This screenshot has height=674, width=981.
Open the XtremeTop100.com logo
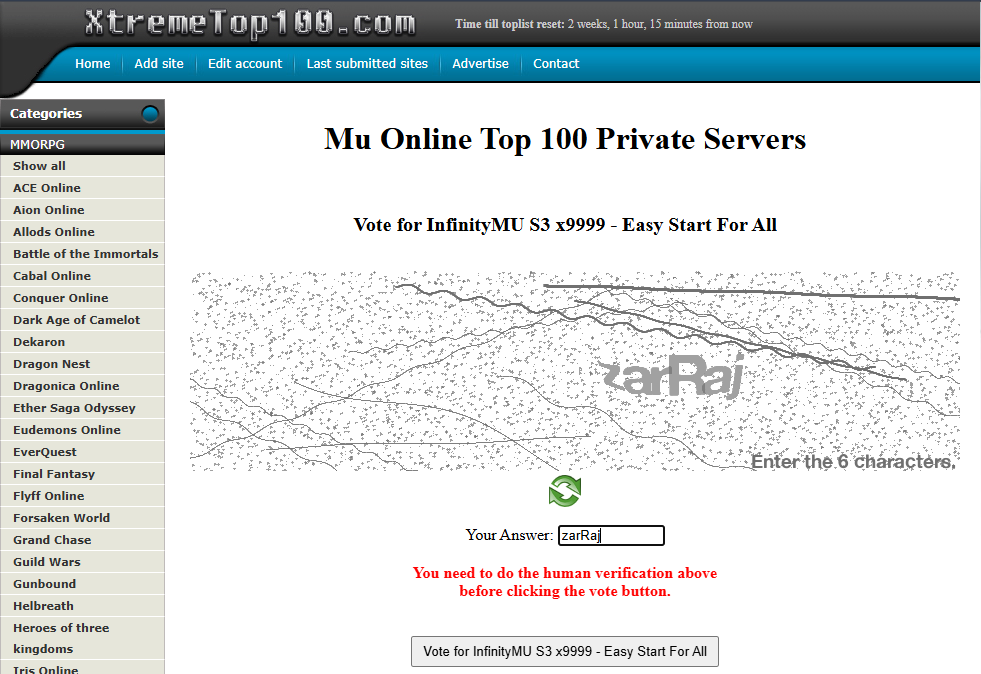250,23
